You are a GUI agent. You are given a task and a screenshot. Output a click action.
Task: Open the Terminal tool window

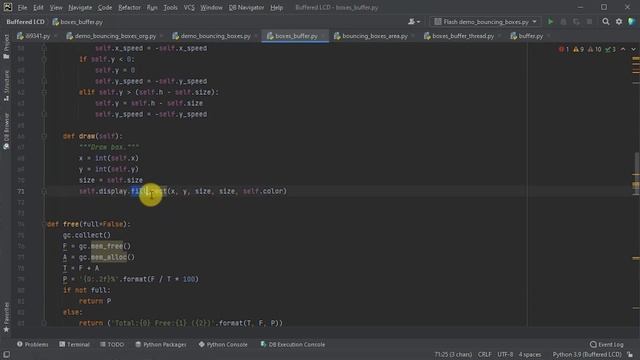point(74,344)
